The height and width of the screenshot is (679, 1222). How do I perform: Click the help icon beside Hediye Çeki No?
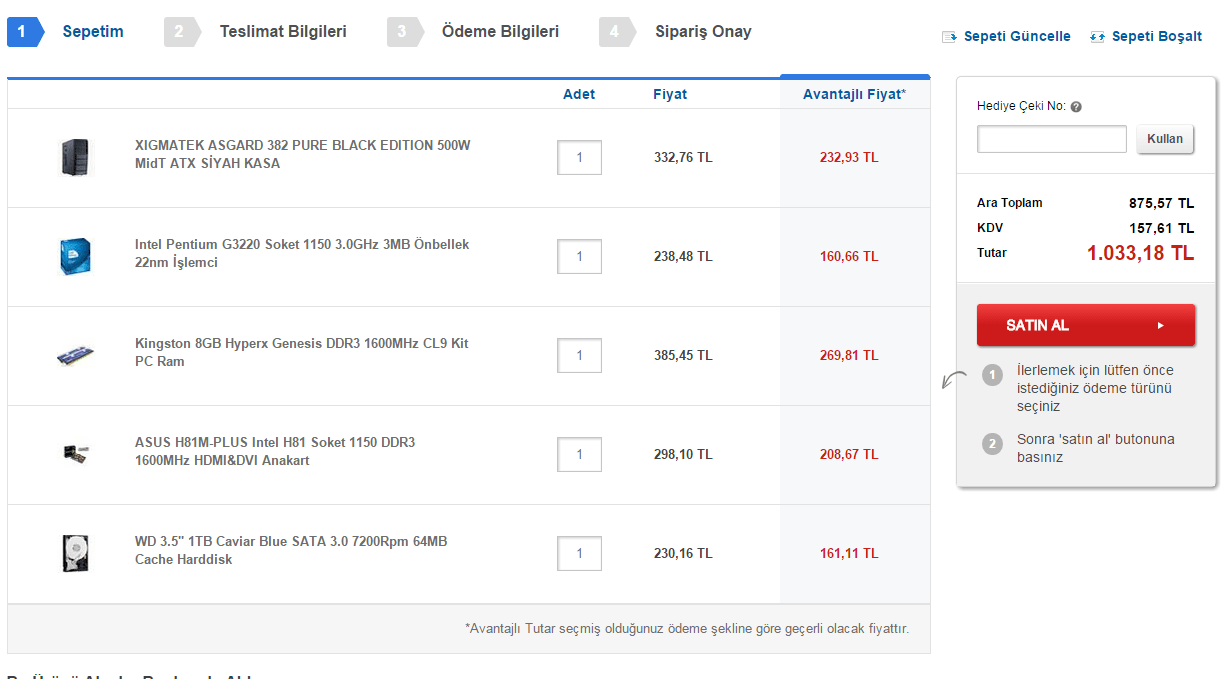click(1076, 106)
